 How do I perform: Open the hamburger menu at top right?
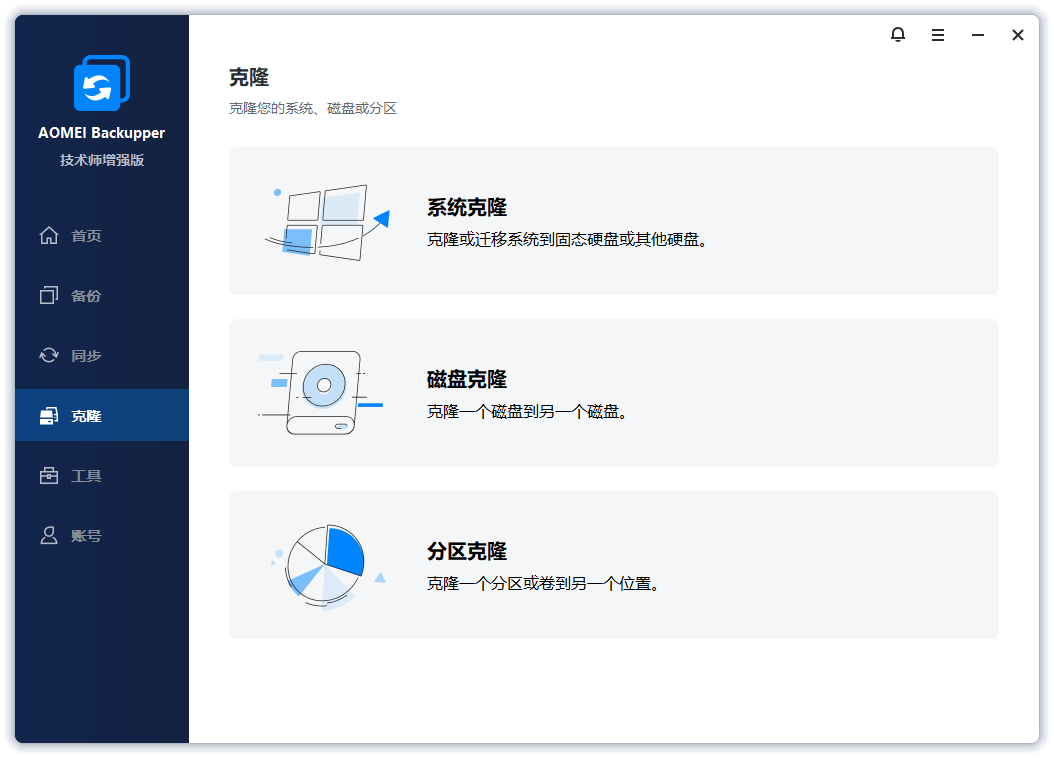pyautogui.click(x=937, y=34)
